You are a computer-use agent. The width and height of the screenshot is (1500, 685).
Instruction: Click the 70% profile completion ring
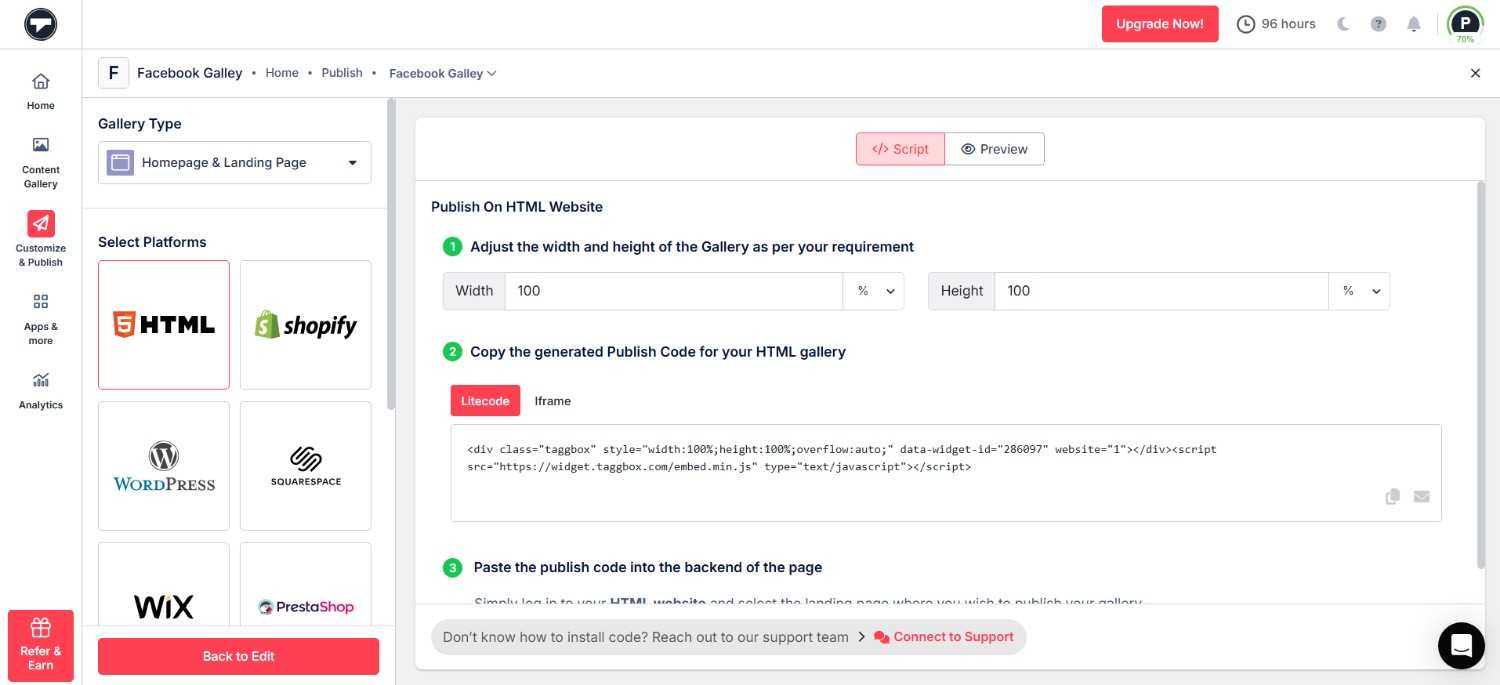pos(1464,23)
